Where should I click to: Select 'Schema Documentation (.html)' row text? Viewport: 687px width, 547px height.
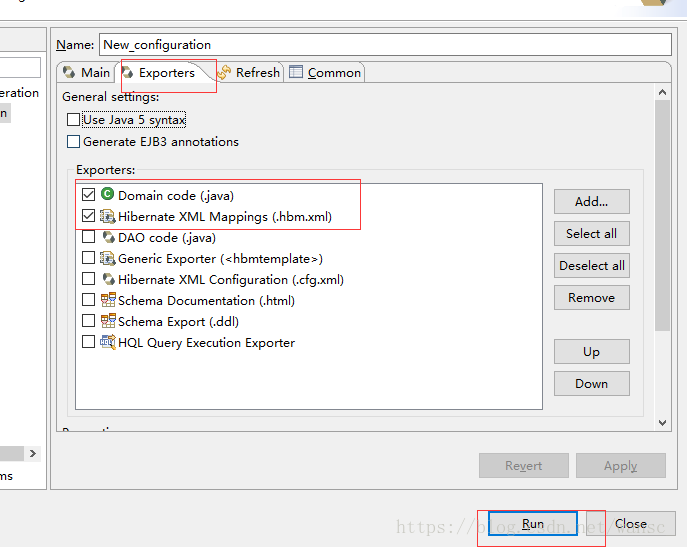pos(206,301)
